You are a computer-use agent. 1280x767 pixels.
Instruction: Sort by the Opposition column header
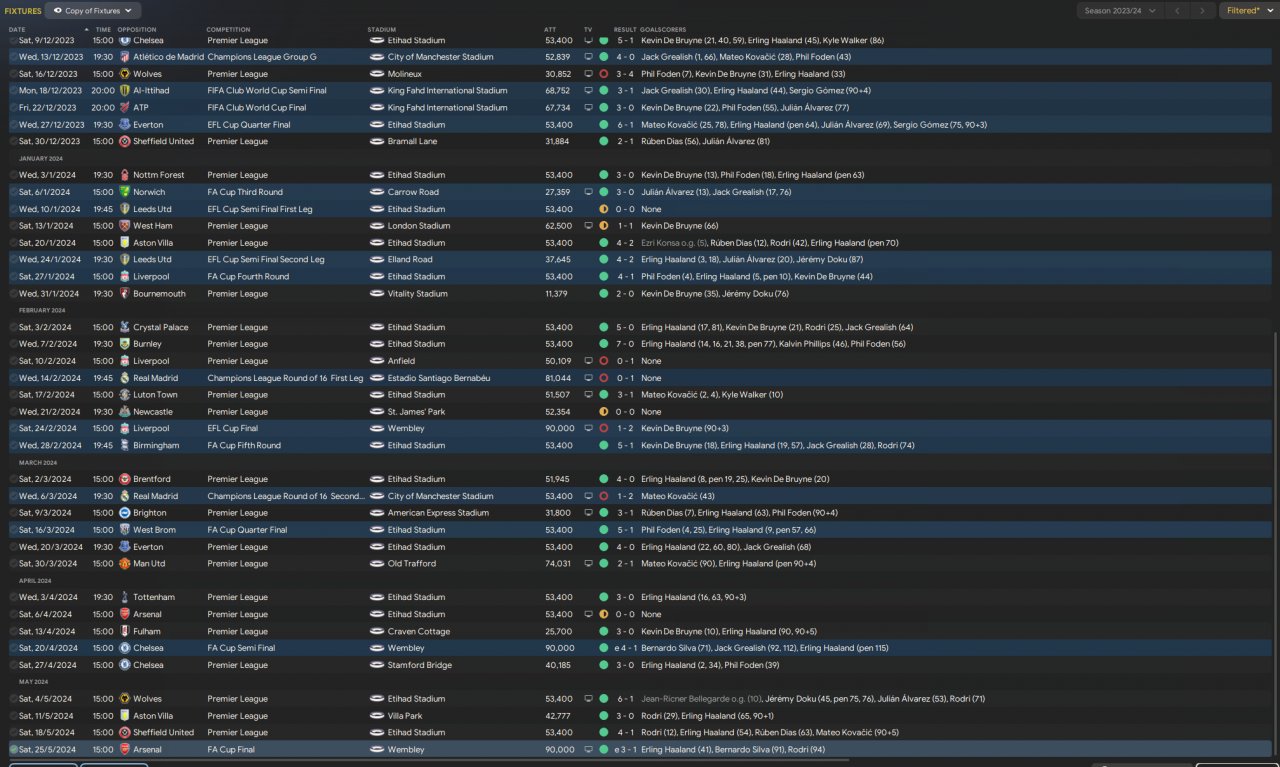point(137,29)
